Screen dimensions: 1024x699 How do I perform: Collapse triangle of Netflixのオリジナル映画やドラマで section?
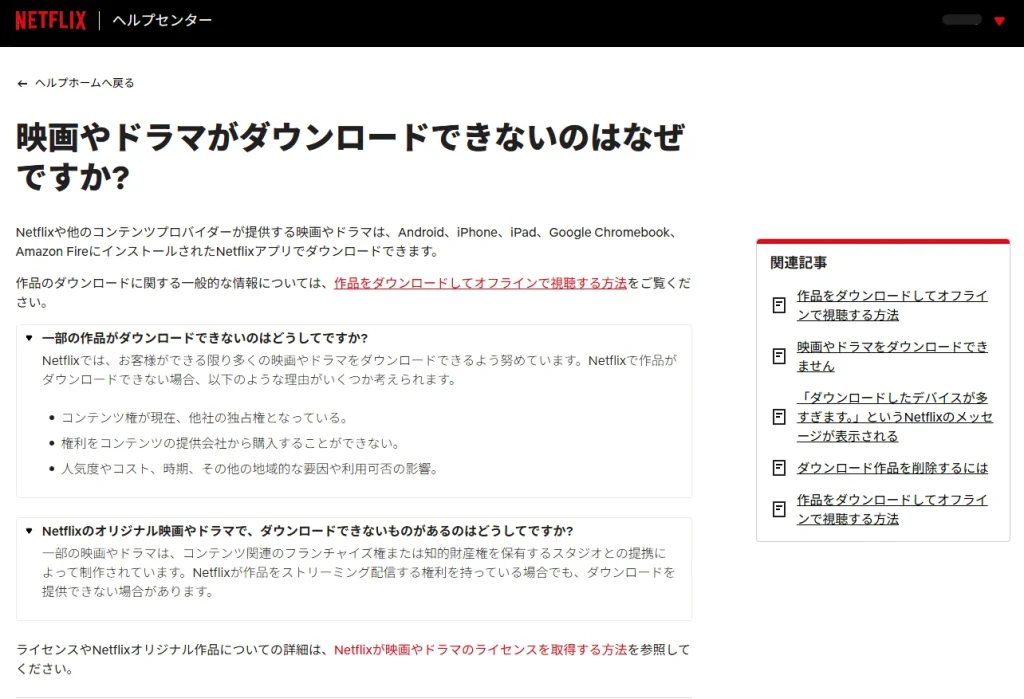[x=29, y=530]
